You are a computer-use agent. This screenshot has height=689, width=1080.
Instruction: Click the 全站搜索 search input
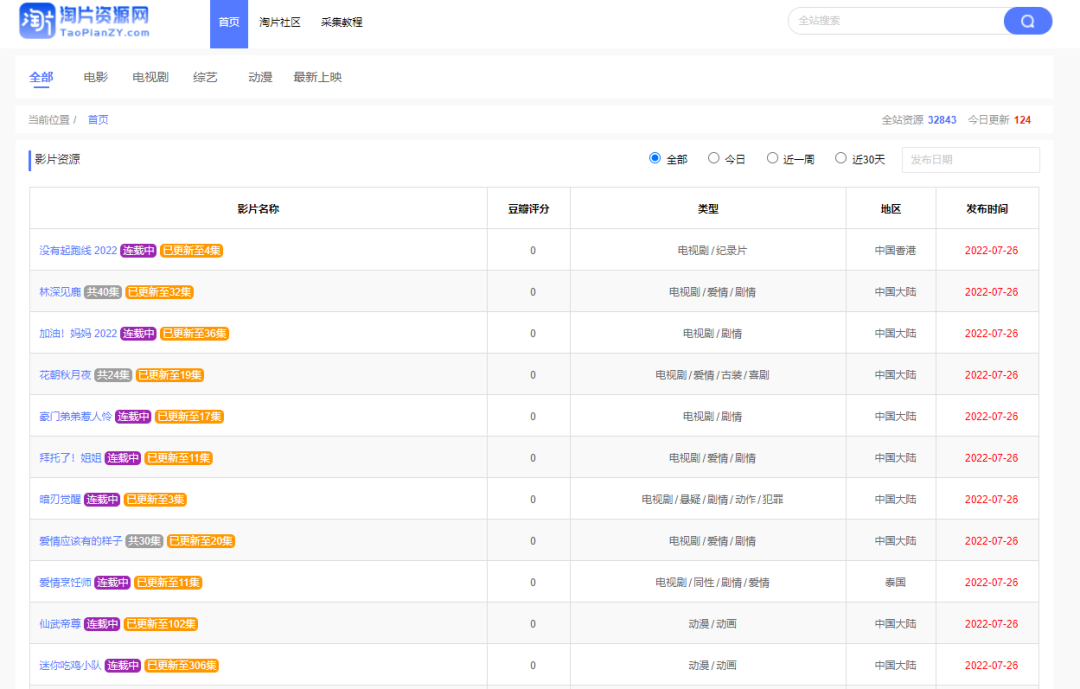(x=895, y=21)
